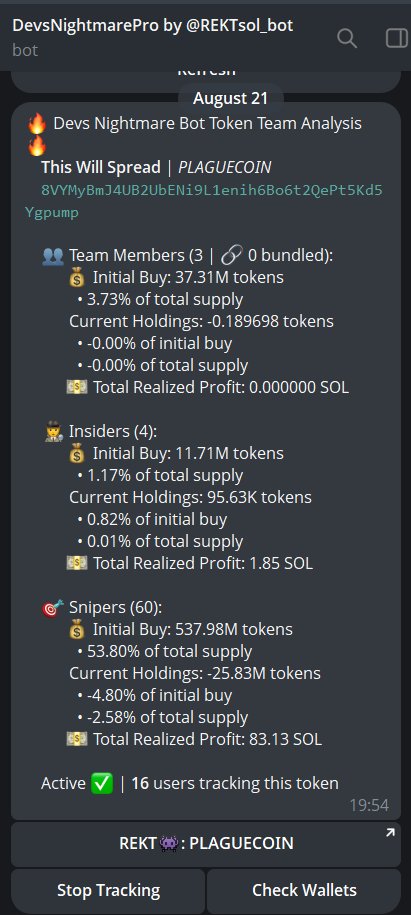Image resolution: width=411 pixels, height=915 pixels.
Task: Click the Insiders detective emoji
Action: tap(54, 432)
